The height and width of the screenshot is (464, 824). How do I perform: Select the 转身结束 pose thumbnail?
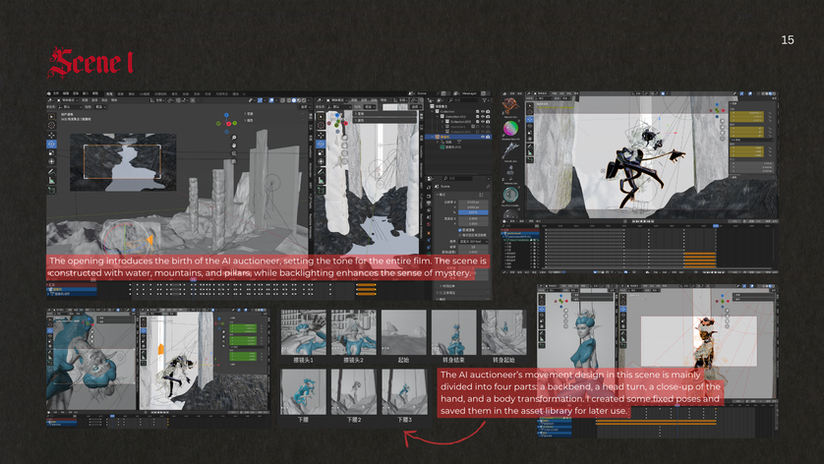[454, 333]
